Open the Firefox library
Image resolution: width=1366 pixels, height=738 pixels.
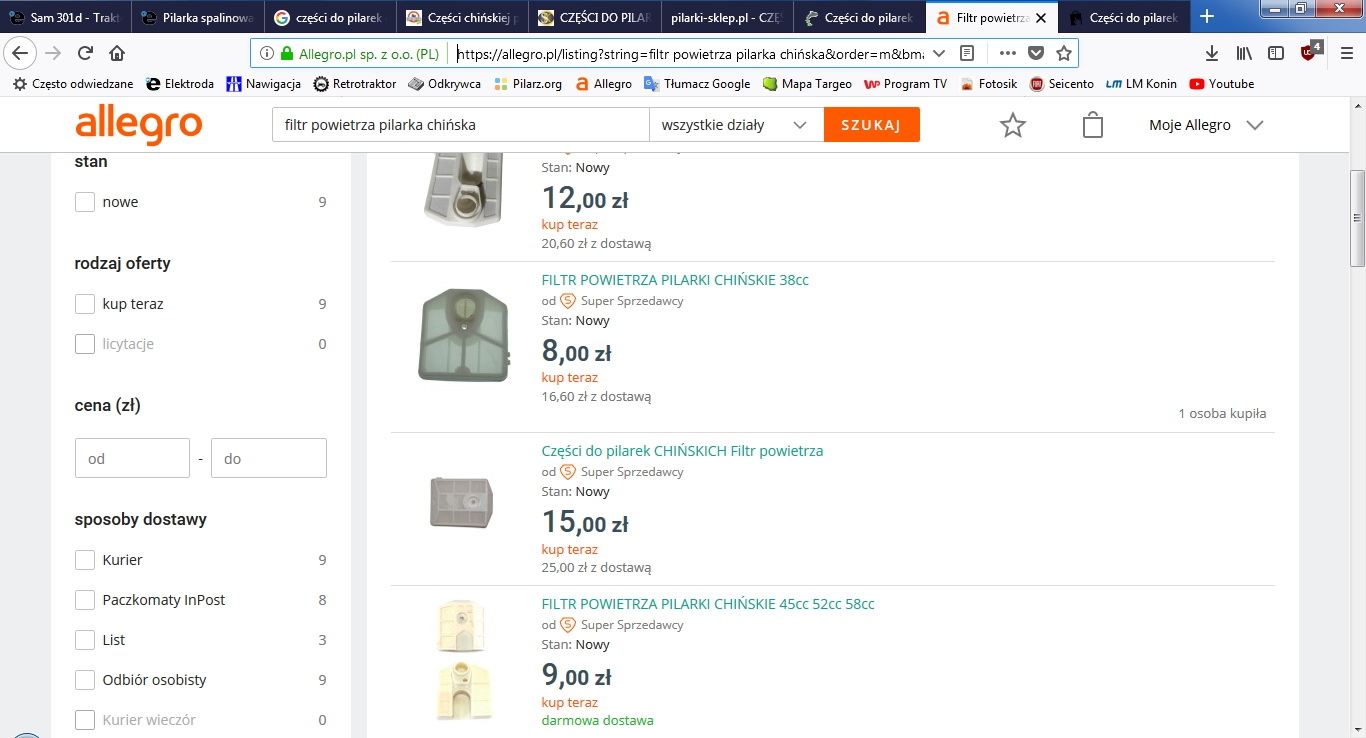click(1244, 54)
